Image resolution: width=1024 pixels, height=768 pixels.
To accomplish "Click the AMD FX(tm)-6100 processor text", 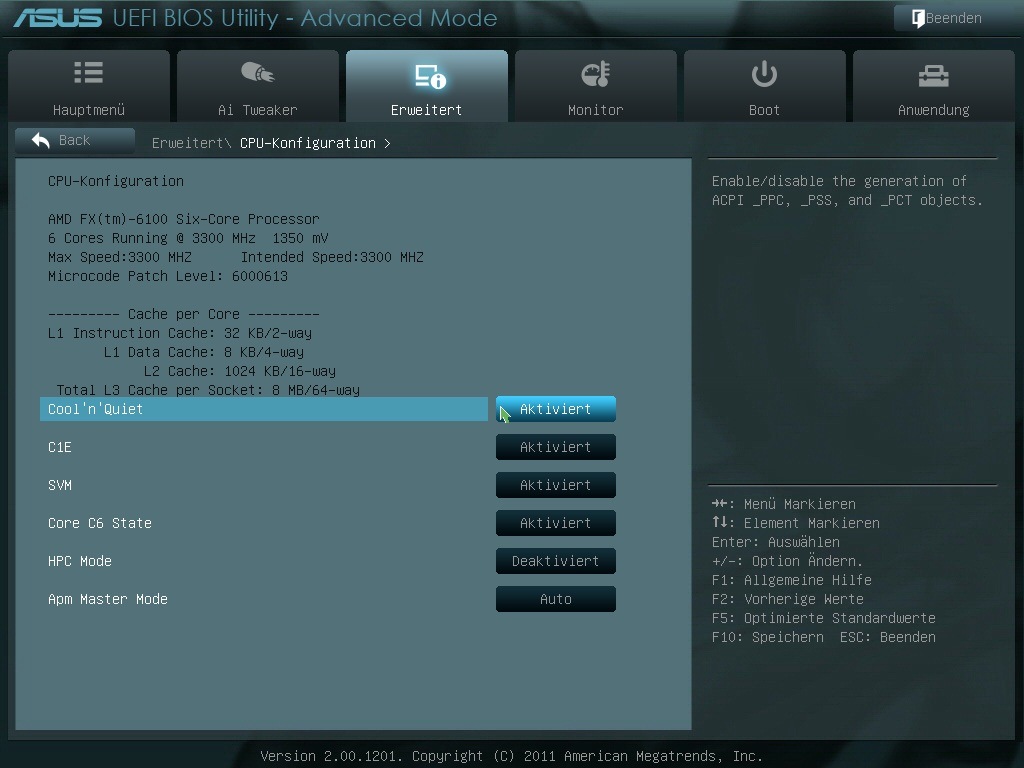I will 184,219.
